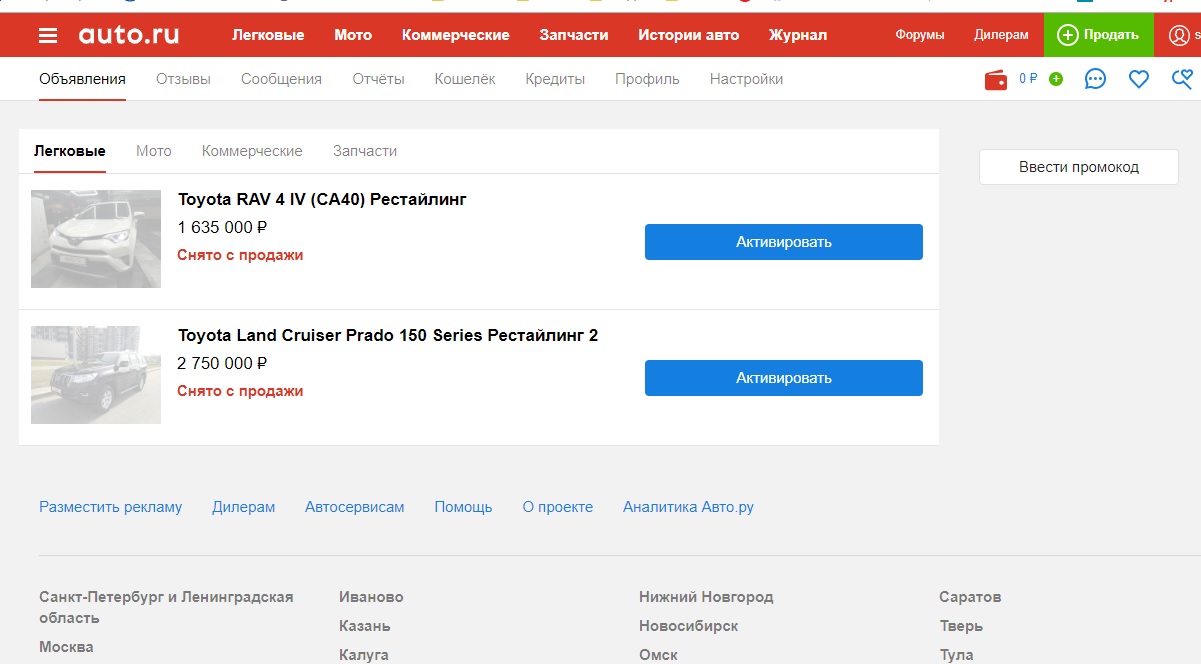Switch to the Кредиты tab

[x=555, y=79]
